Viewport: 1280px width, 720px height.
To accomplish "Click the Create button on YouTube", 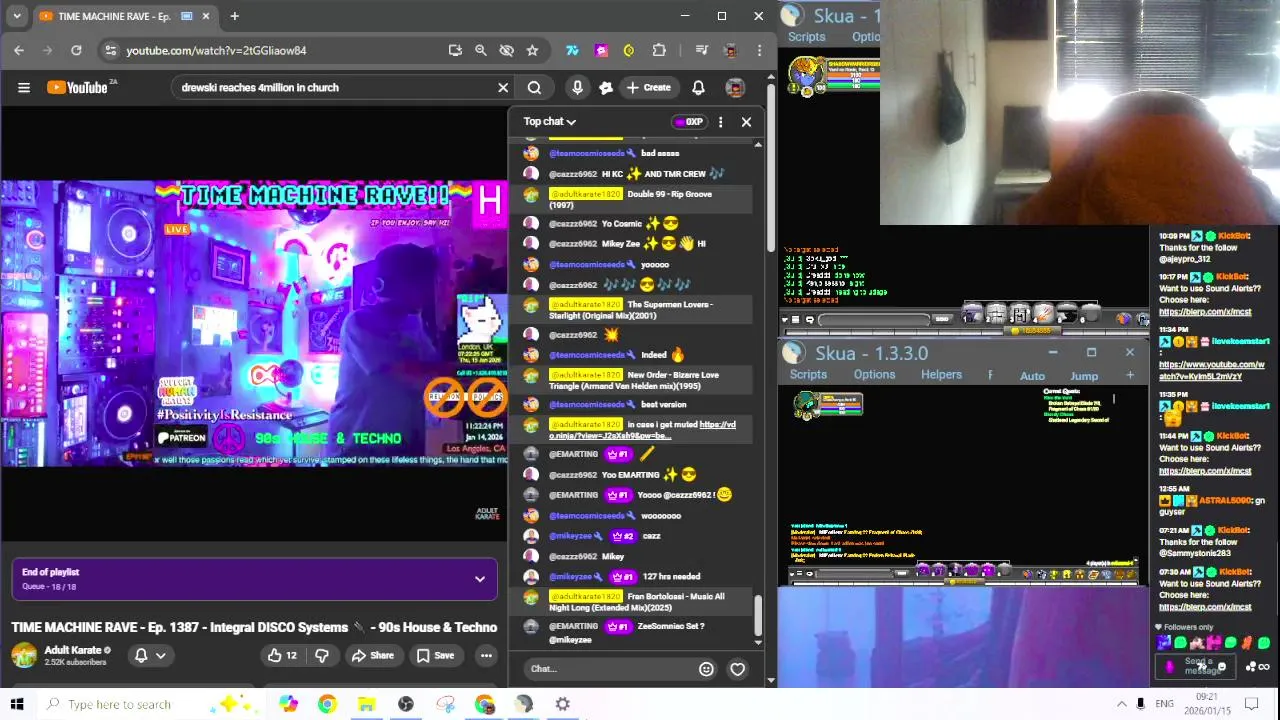I will [648, 87].
